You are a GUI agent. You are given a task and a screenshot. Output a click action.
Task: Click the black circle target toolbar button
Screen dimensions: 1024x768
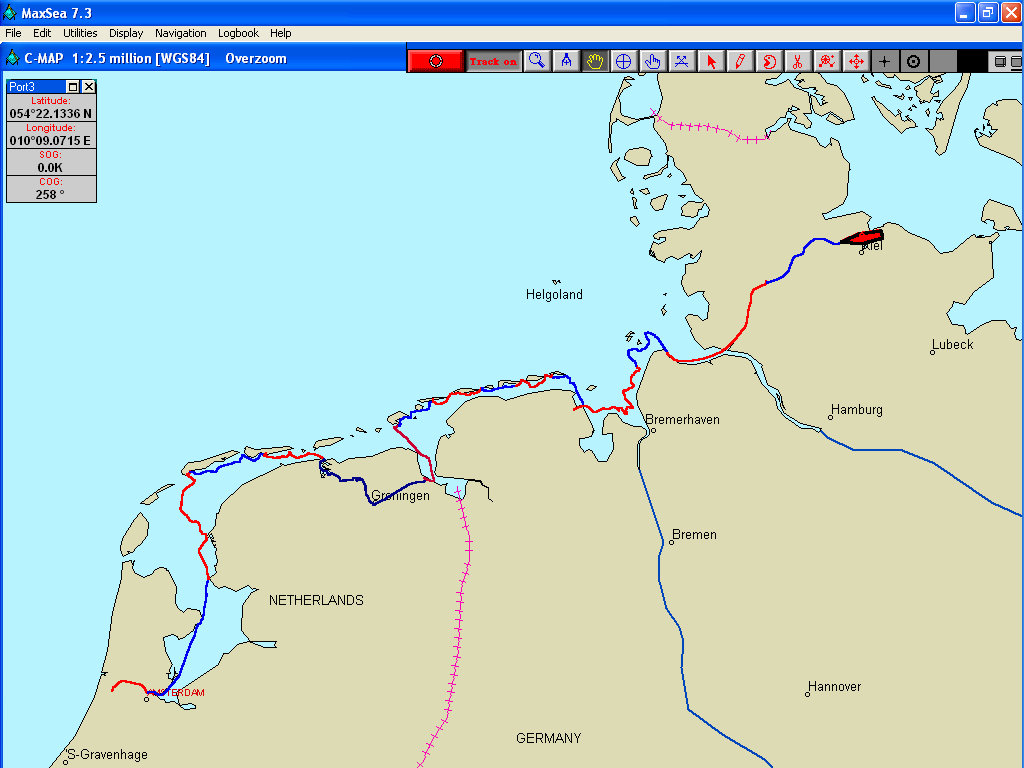pyautogui.click(x=914, y=61)
